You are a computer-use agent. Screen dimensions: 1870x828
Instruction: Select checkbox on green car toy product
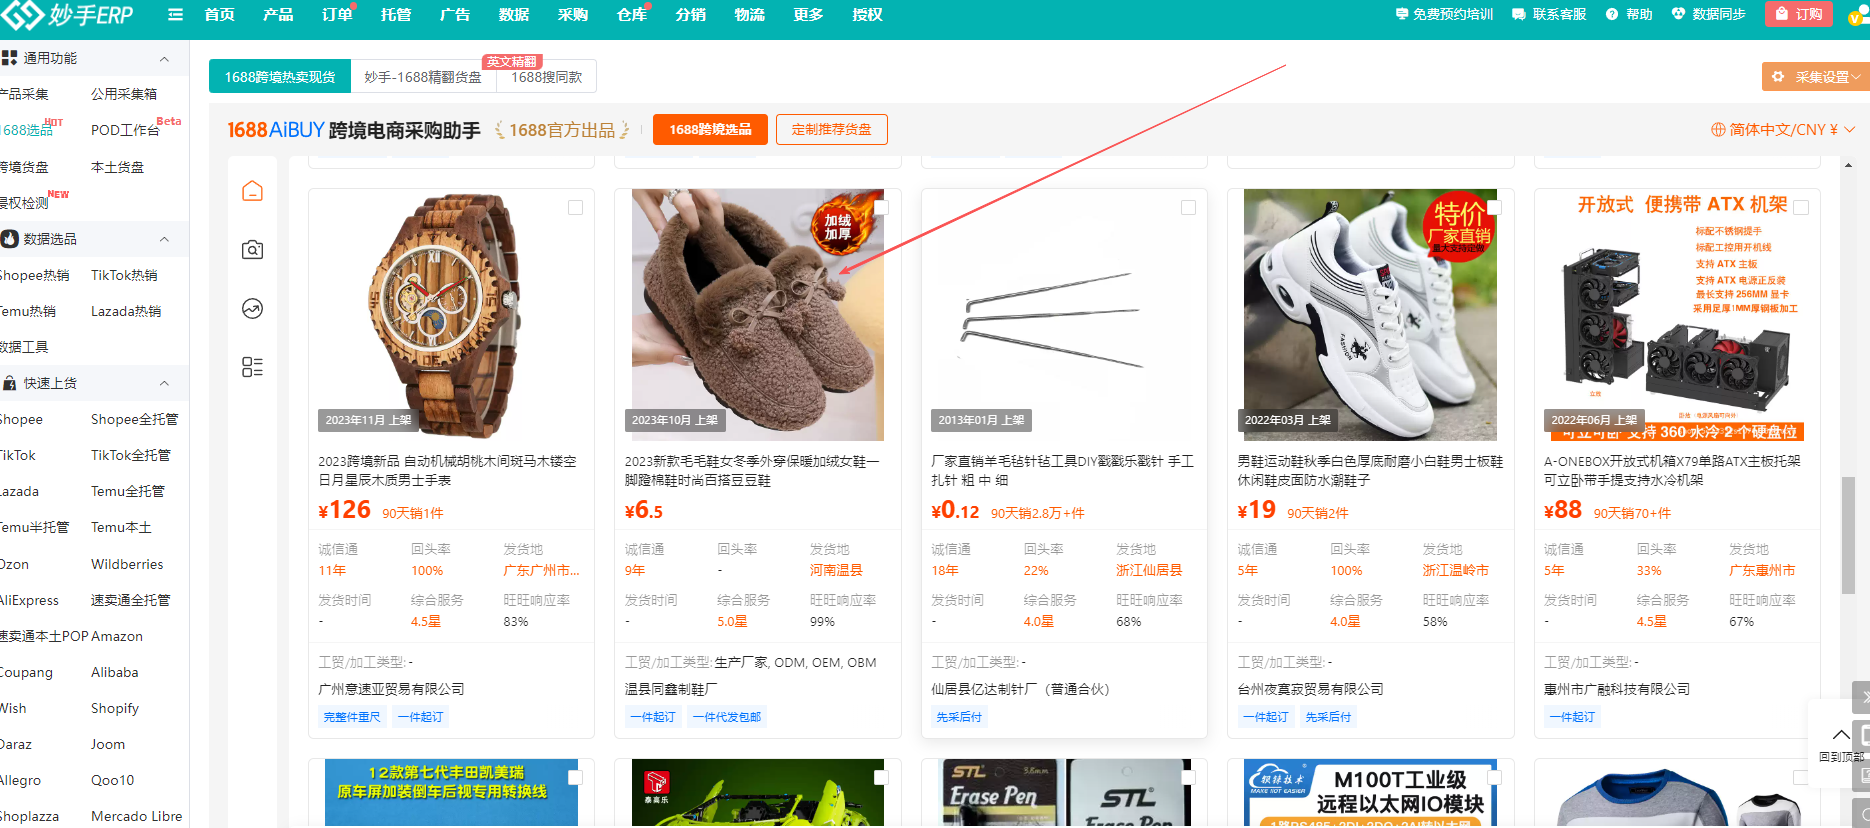coord(882,777)
